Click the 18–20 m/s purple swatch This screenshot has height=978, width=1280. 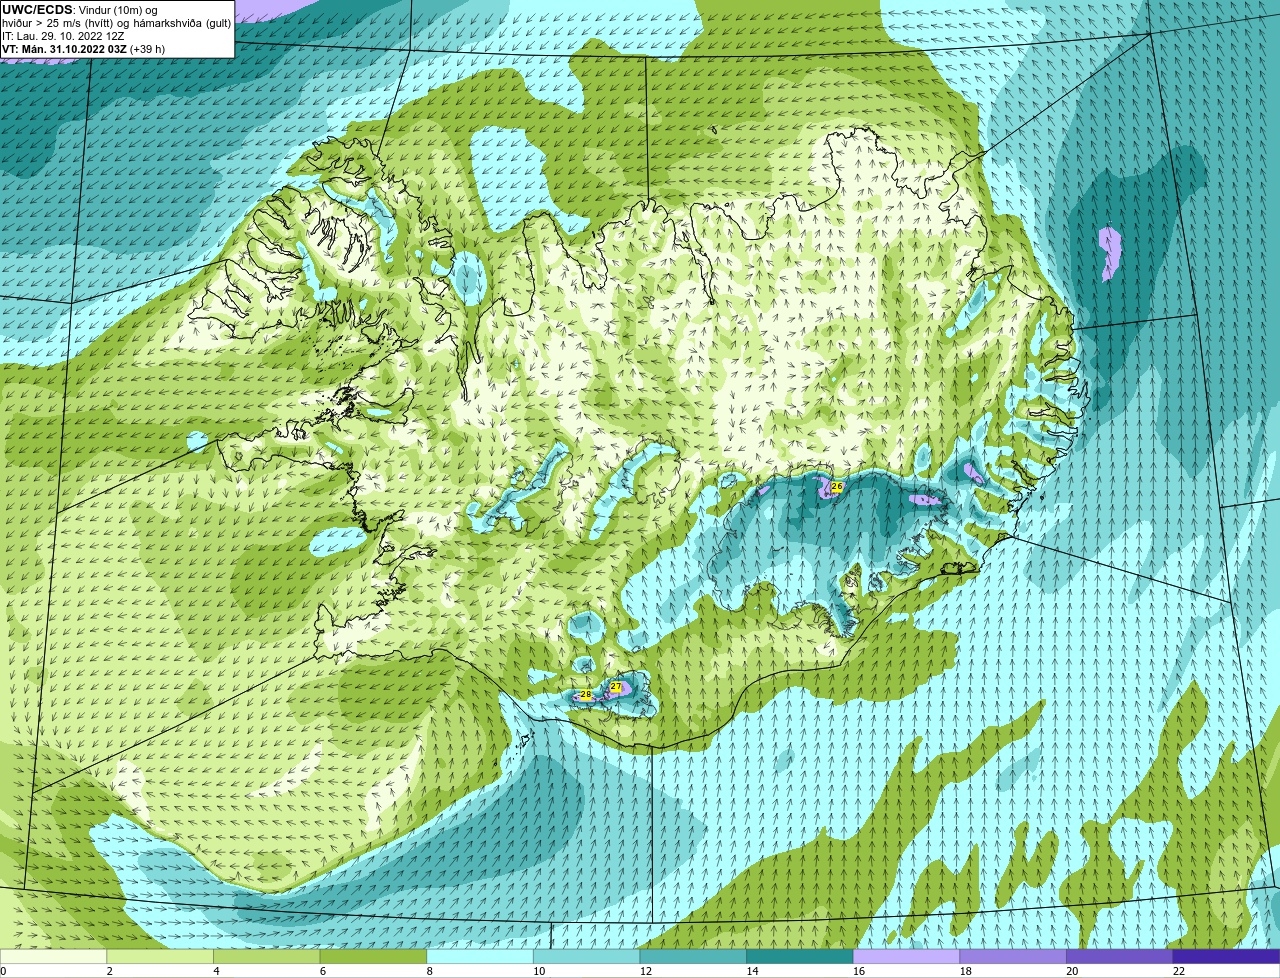pos(1013,956)
